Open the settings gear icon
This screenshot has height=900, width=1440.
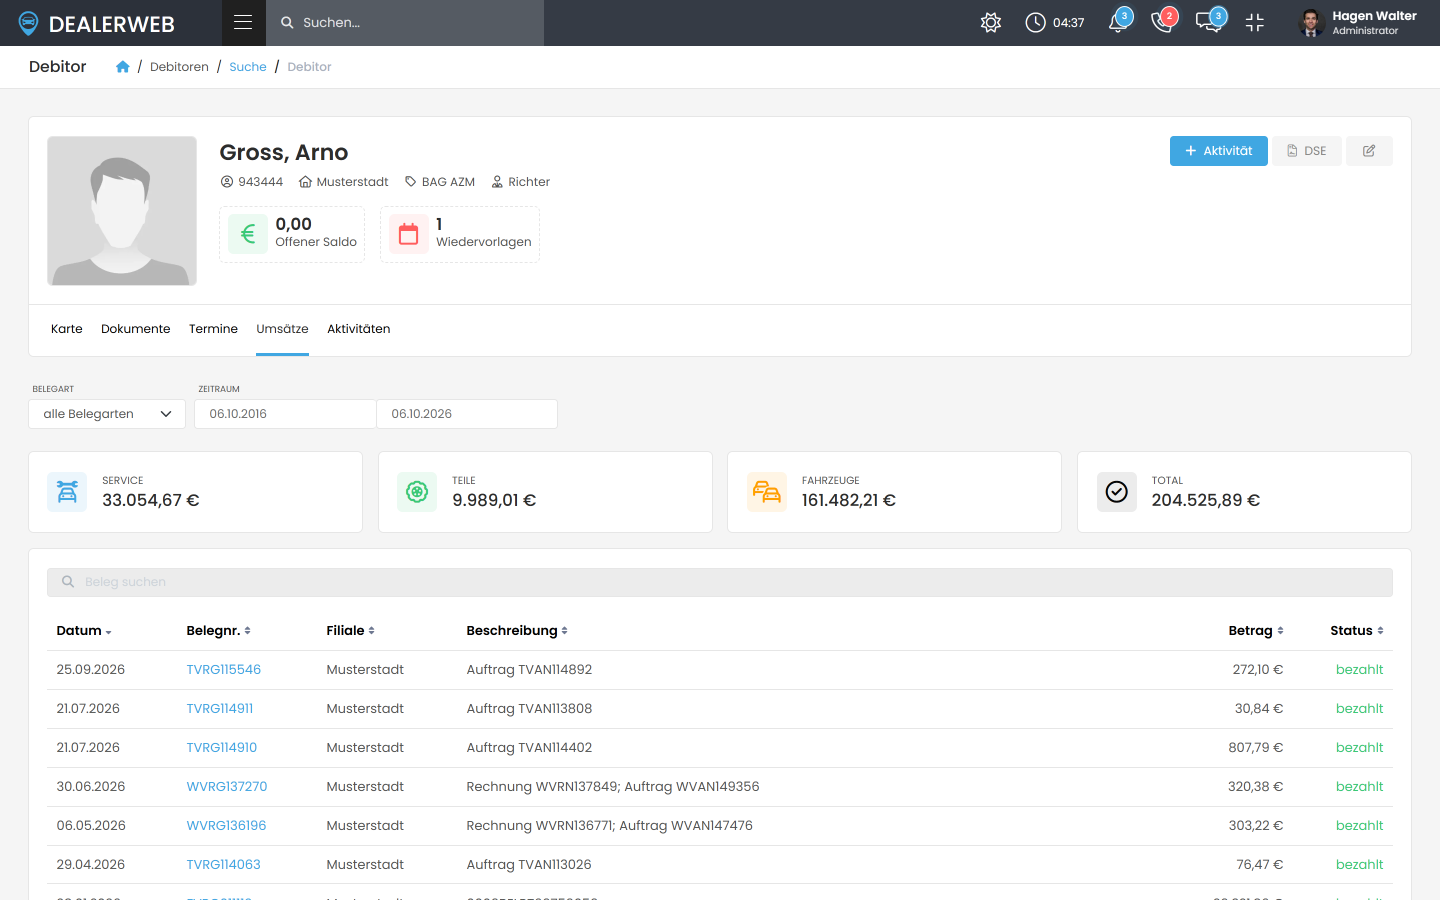coord(991,22)
